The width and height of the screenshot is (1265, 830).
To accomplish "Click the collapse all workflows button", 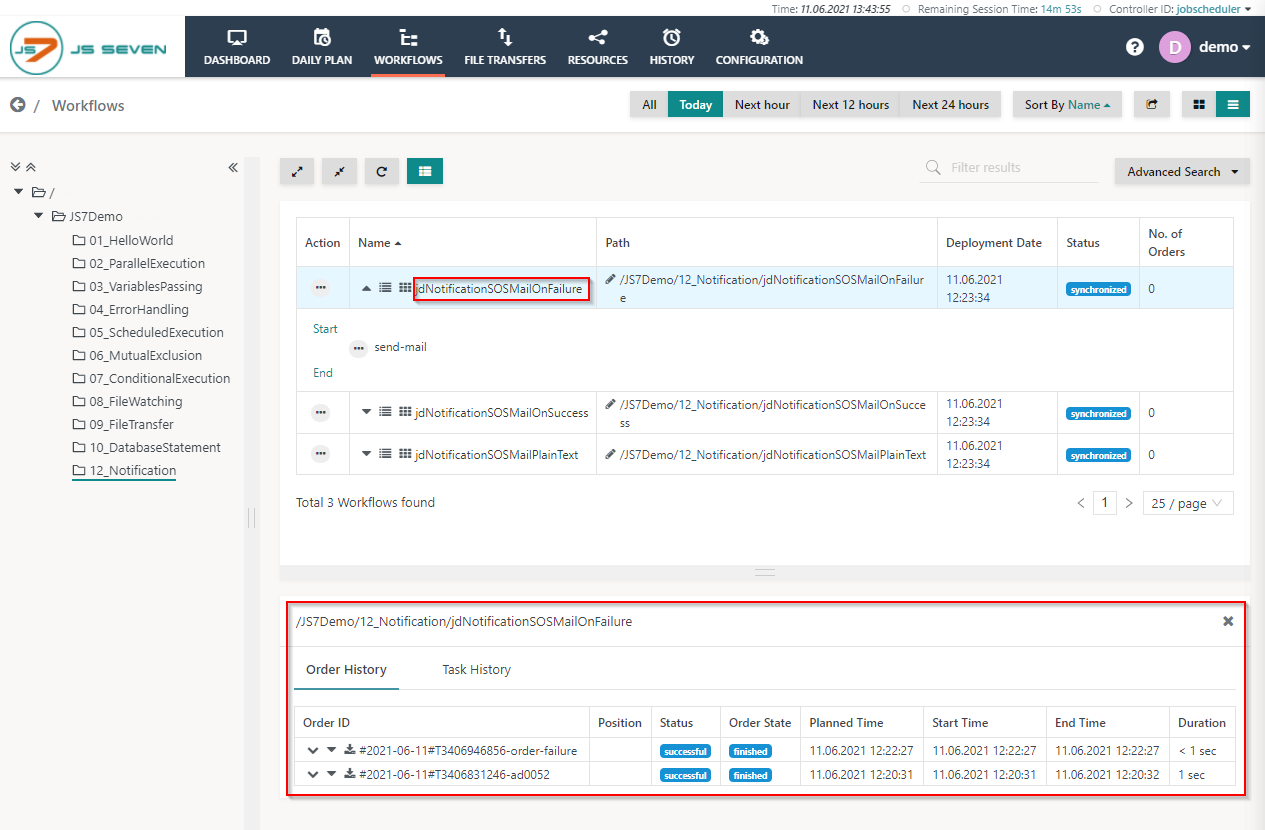I will [x=339, y=171].
